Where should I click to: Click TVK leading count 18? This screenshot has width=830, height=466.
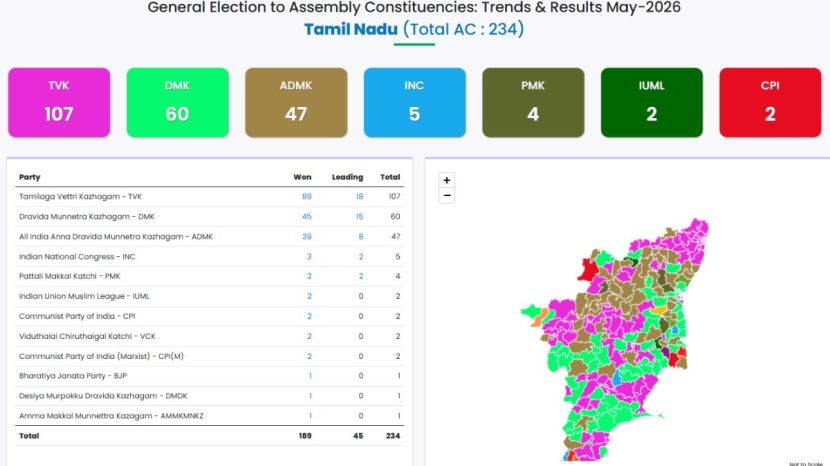[x=359, y=196]
